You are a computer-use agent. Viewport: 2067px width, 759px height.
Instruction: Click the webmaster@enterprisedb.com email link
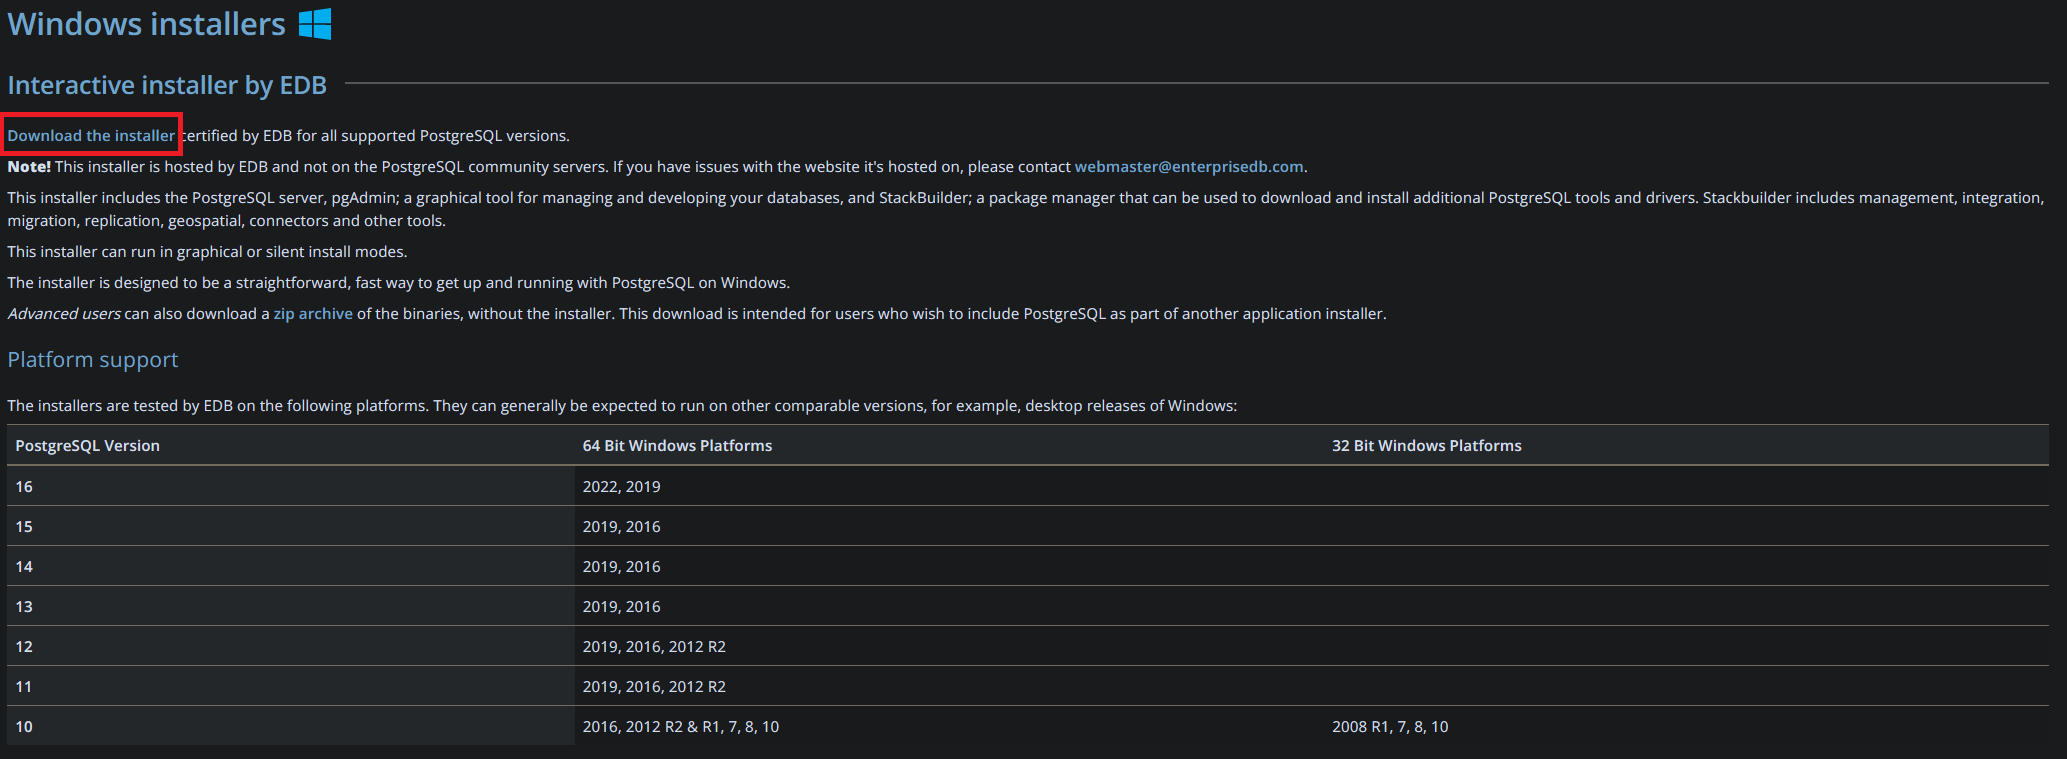pyautogui.click(x=1188, y=167)
